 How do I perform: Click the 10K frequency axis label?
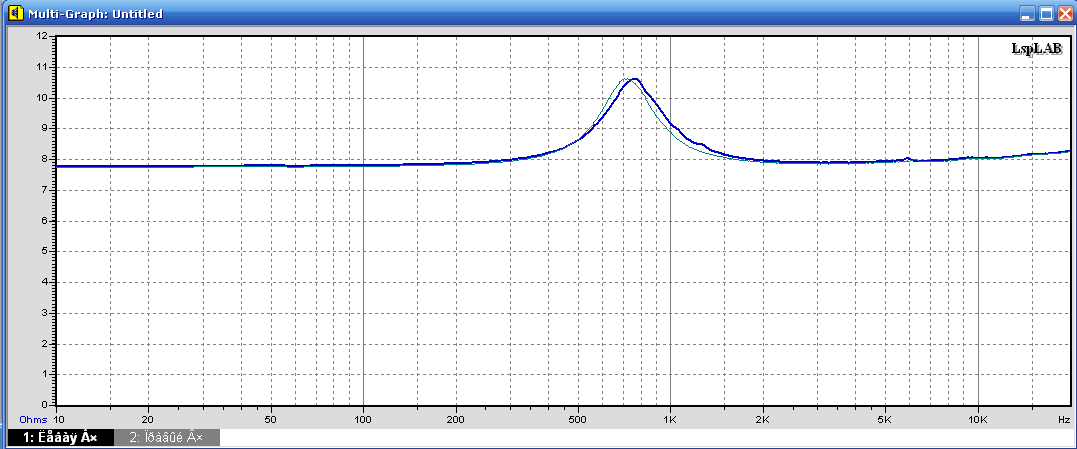pos(978,419)
